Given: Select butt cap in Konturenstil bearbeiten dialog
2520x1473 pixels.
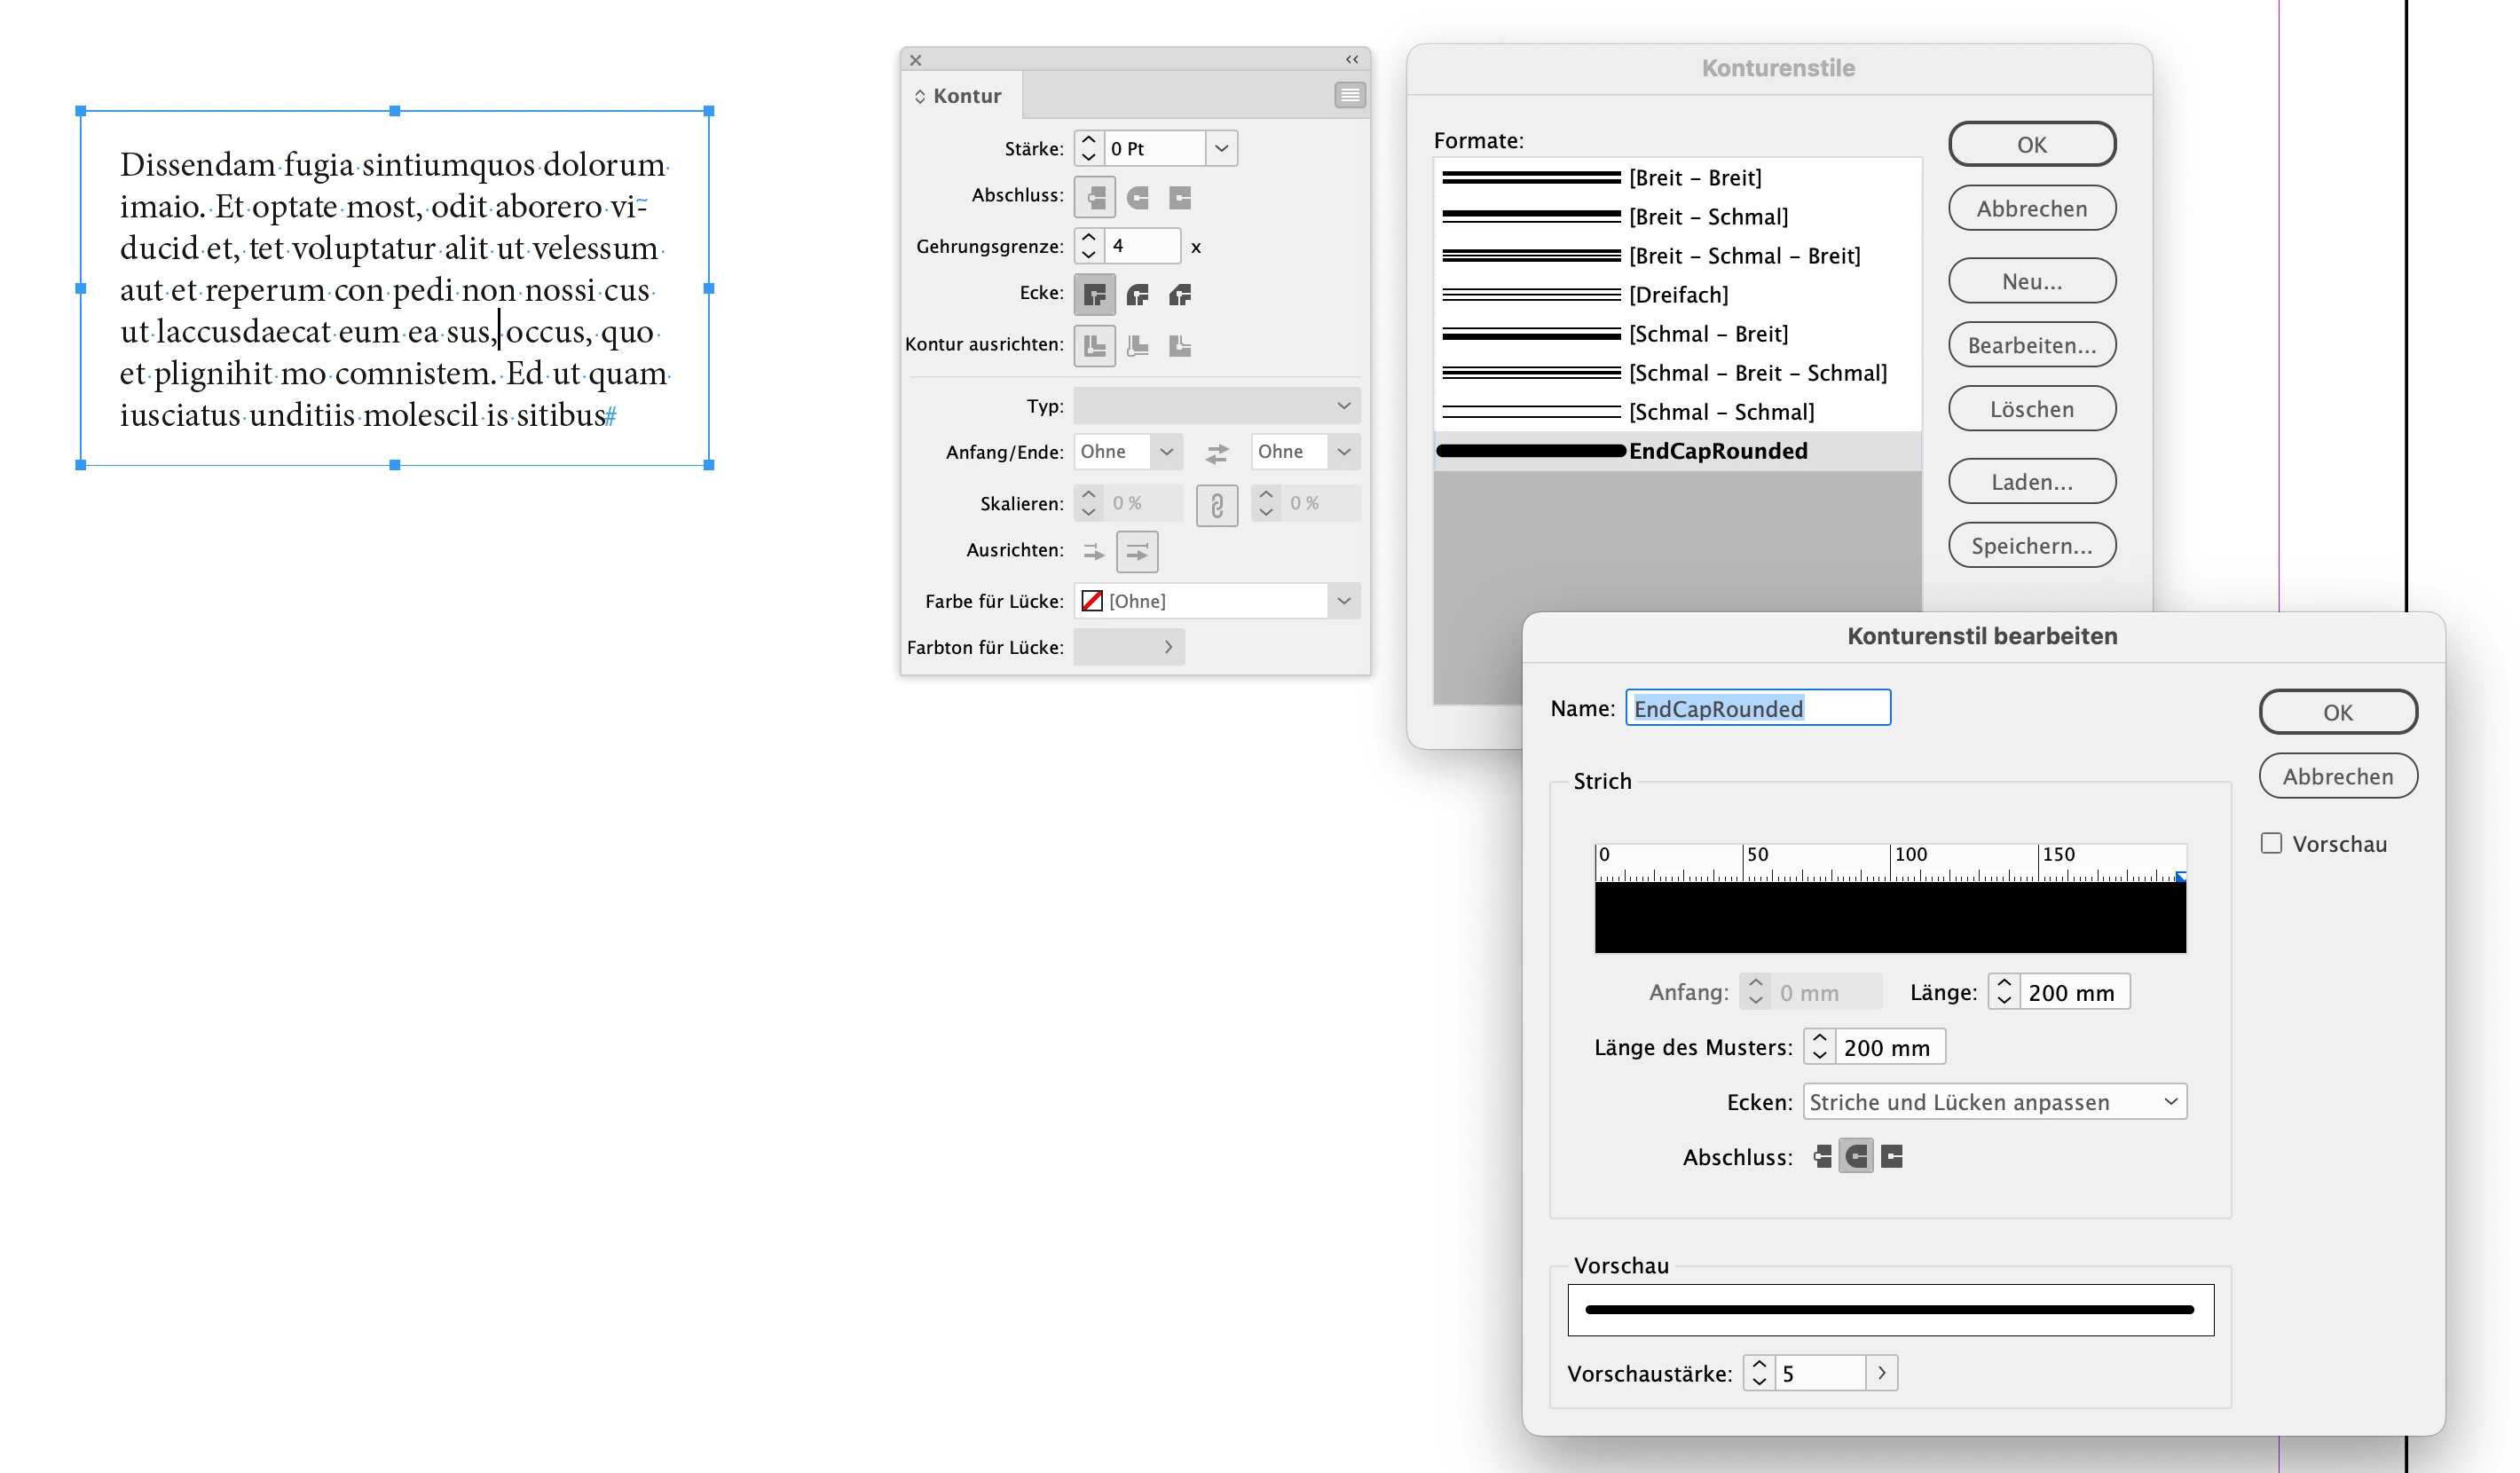Looking at the screenshot, I should click(x=1822, y=1157).
